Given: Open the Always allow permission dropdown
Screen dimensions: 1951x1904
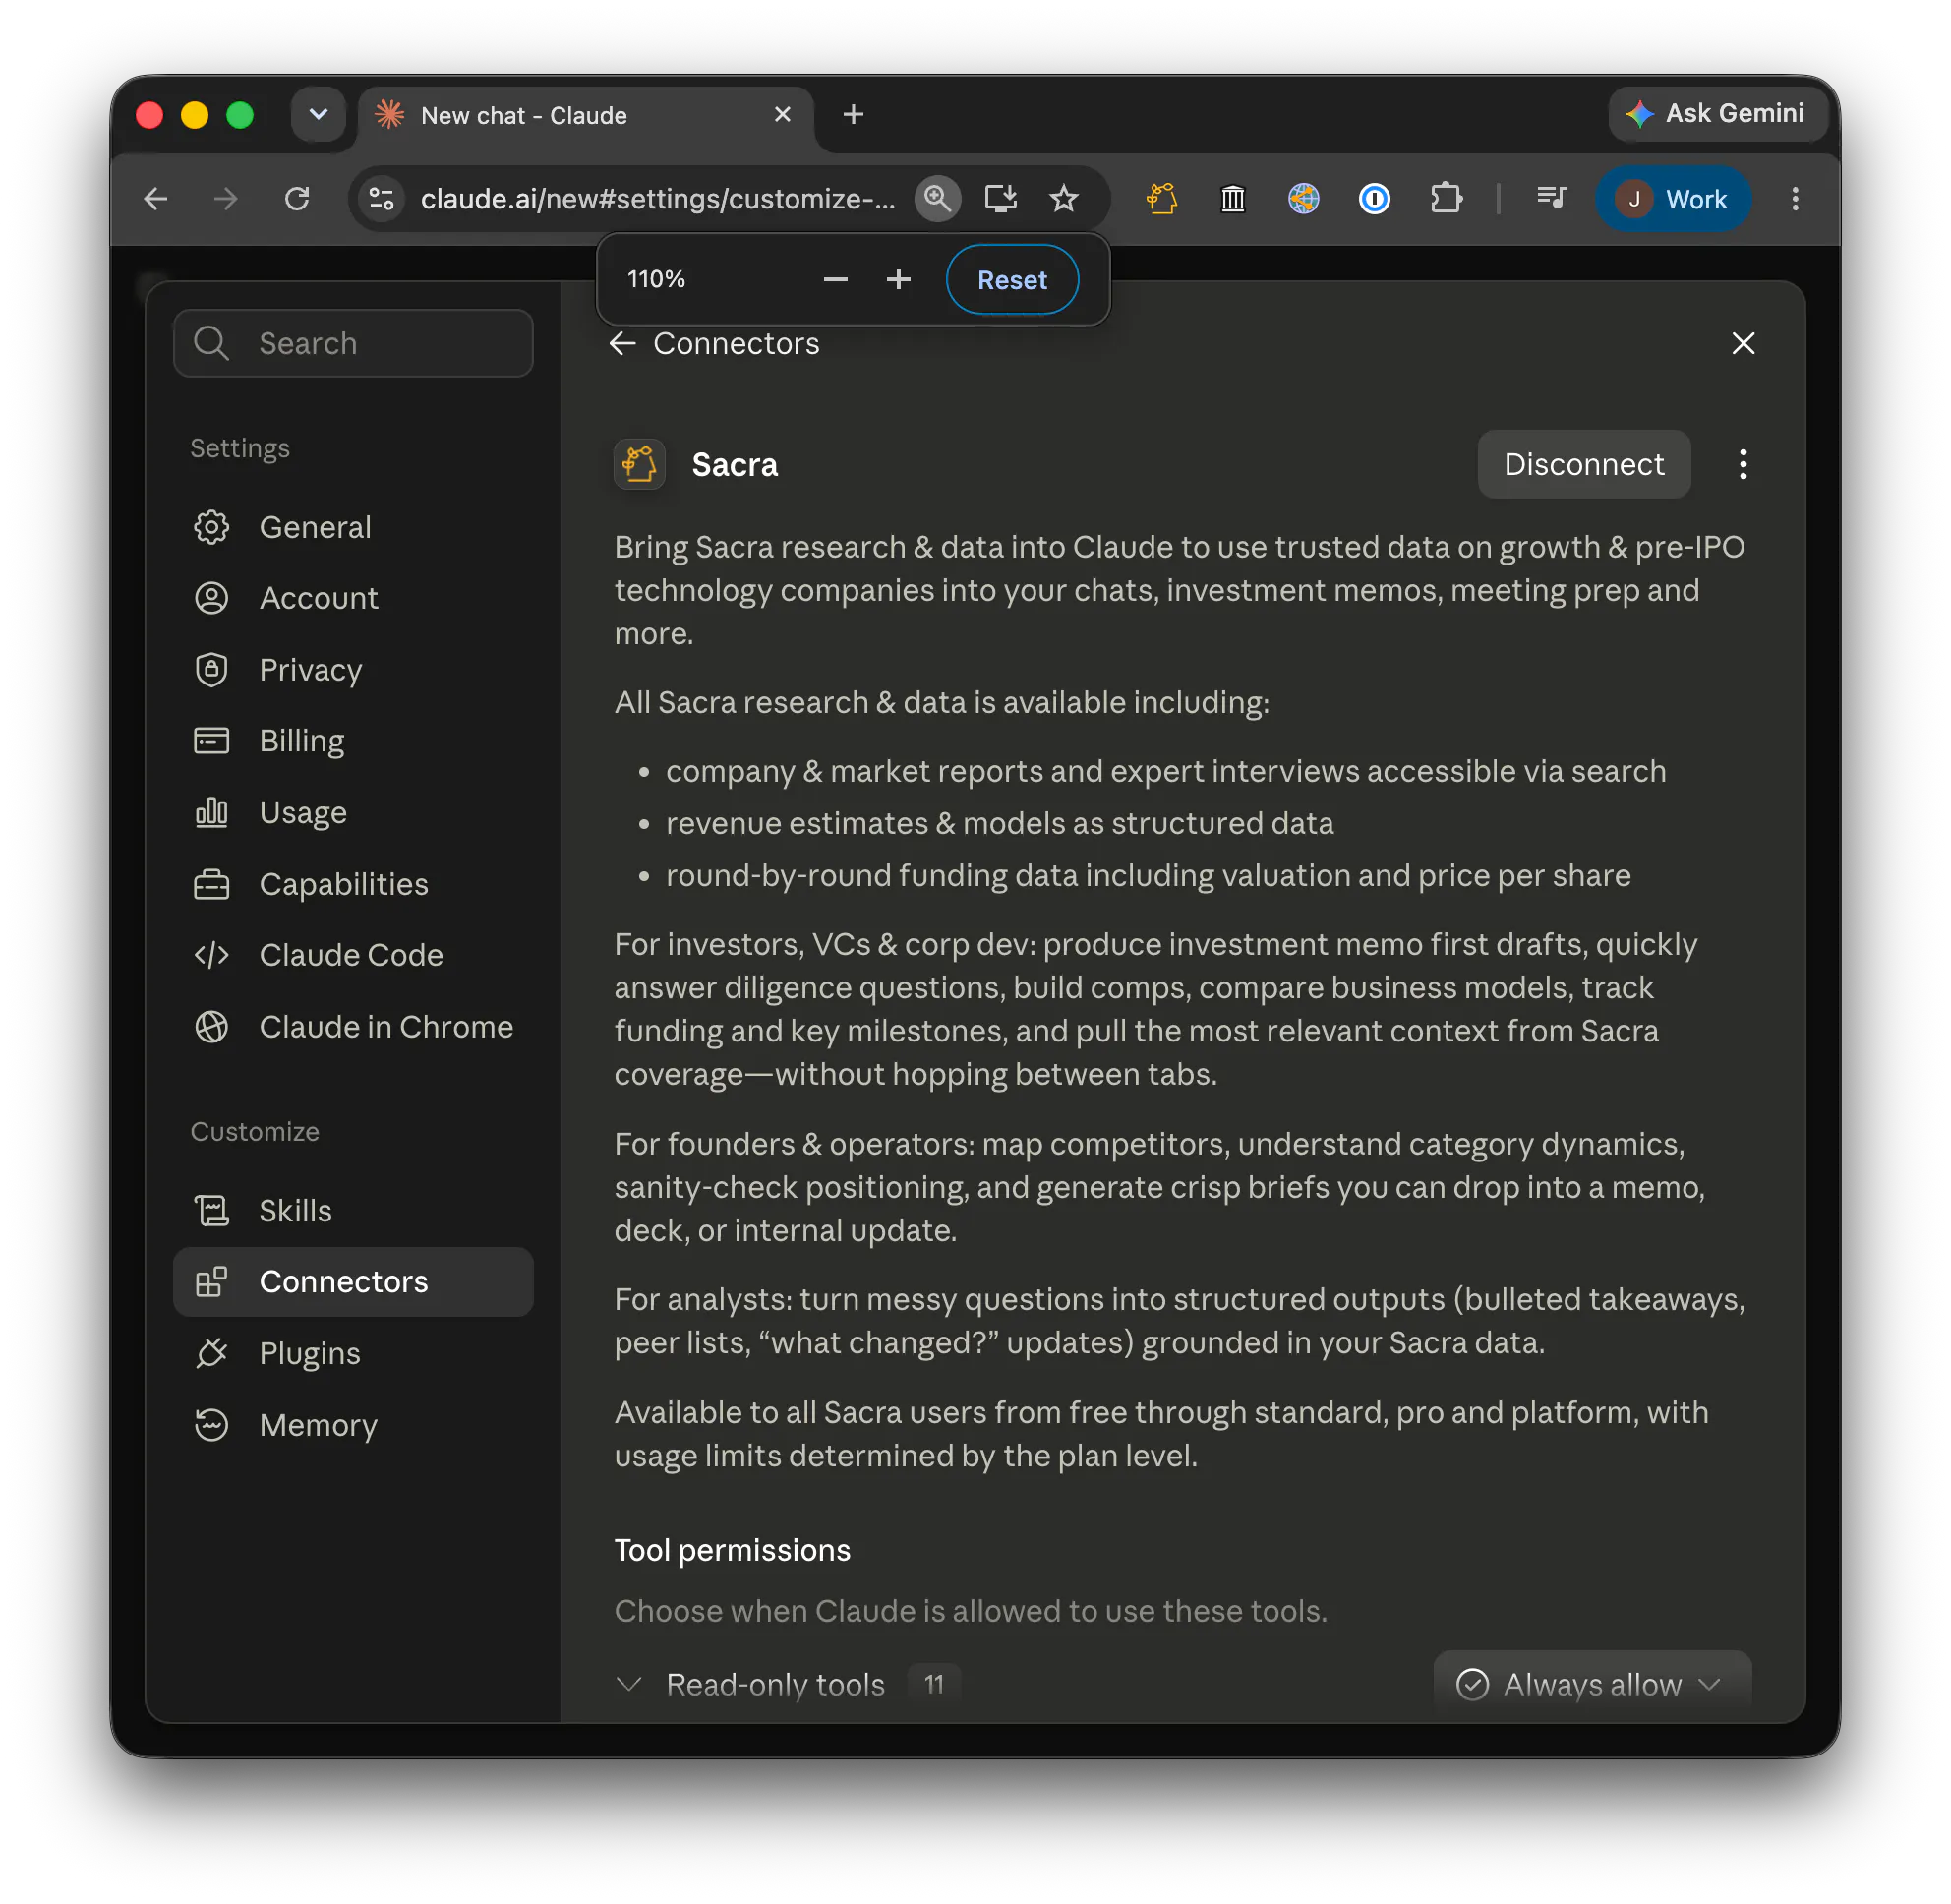Looking at the screenshot, I should pos(1592,1684).
